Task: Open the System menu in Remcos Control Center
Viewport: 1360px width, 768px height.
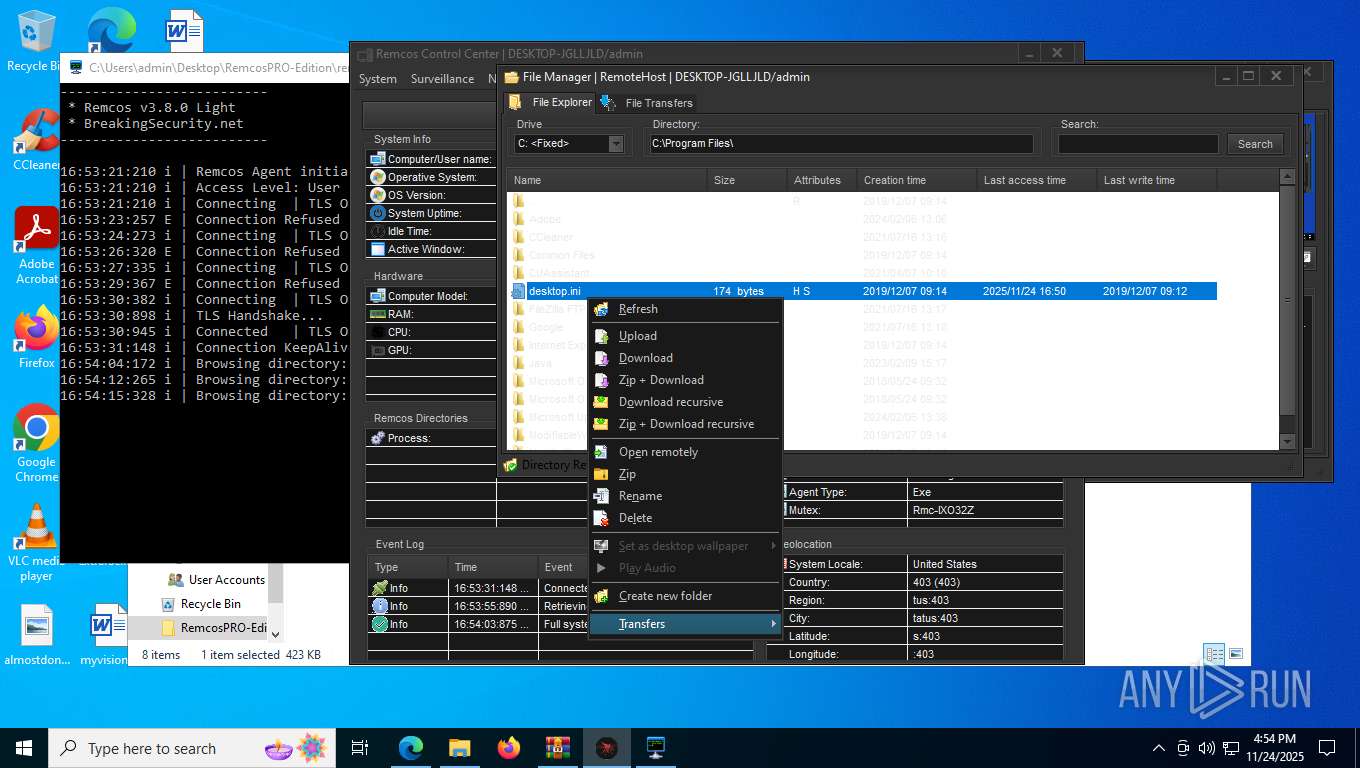Action: tap(378, 79)
